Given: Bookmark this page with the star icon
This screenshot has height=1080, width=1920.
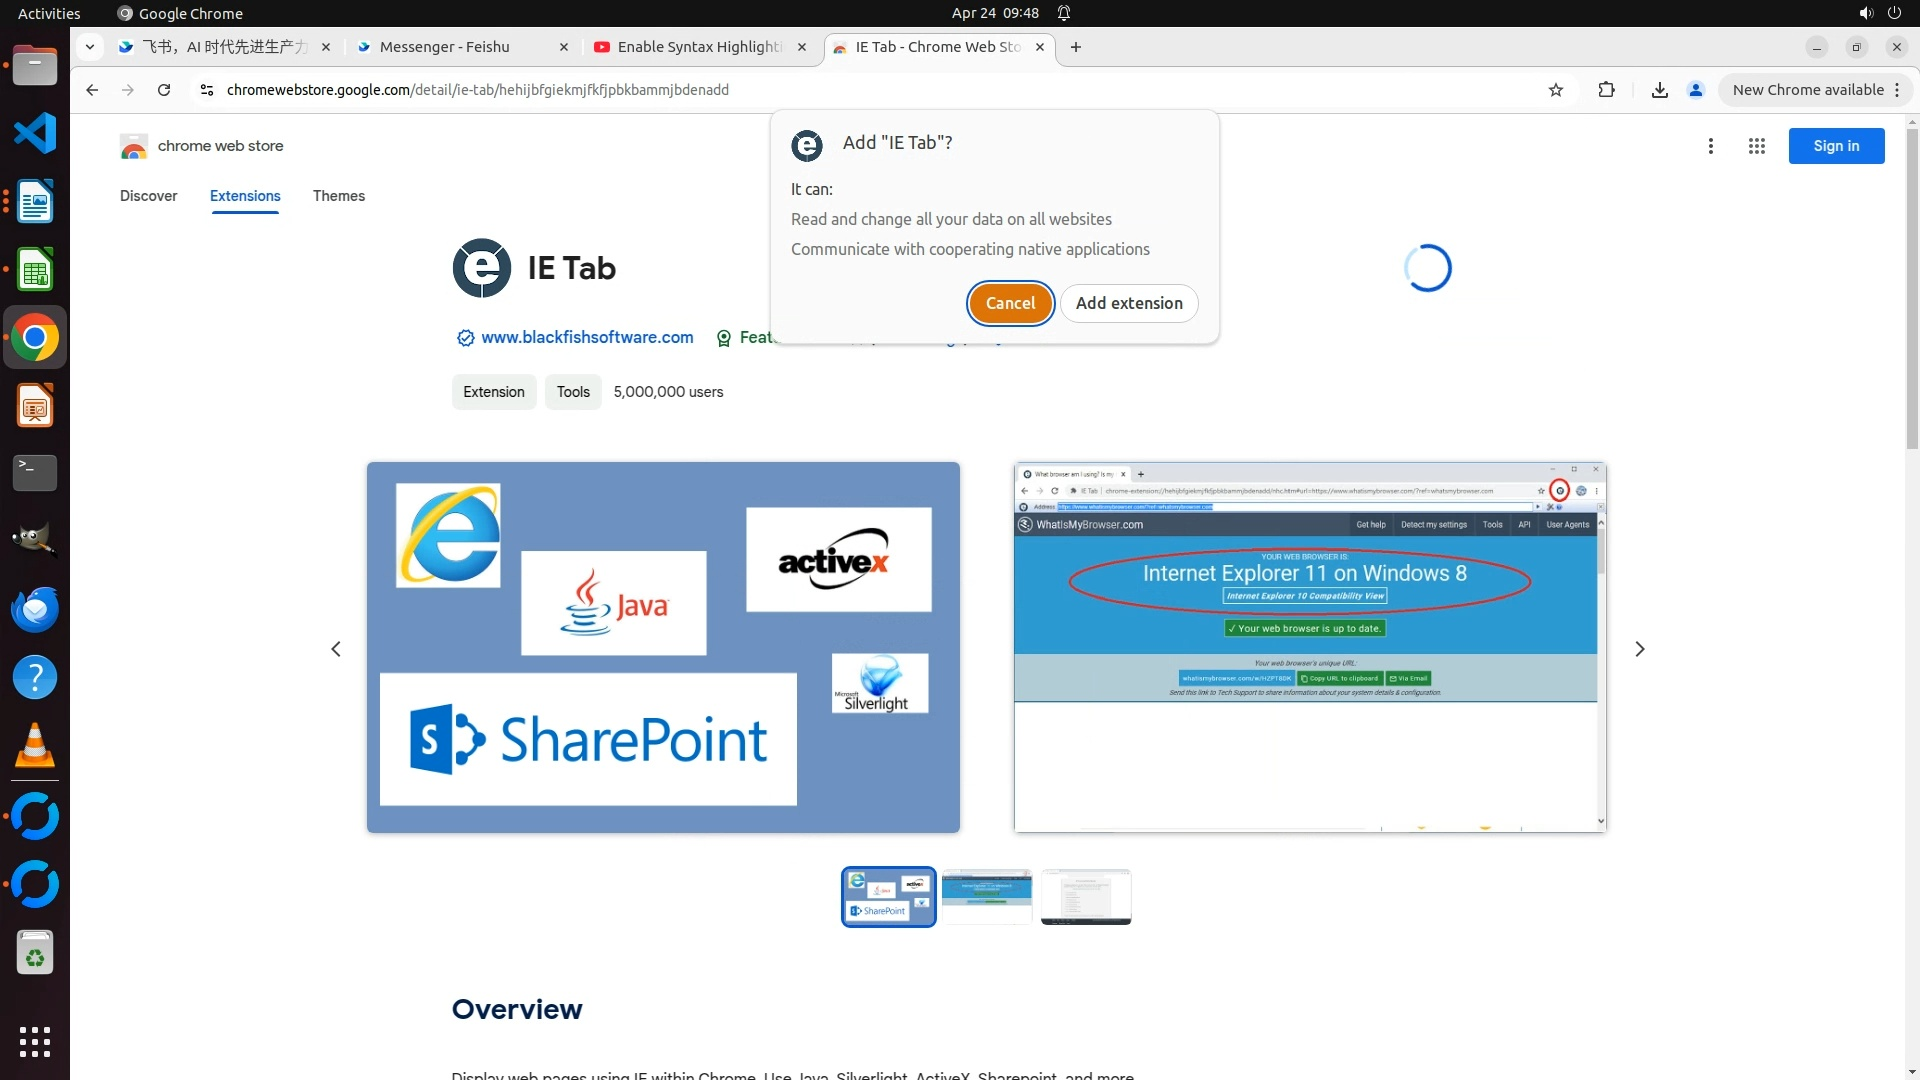Looking at the screenshot, I should coord(1556,90).
